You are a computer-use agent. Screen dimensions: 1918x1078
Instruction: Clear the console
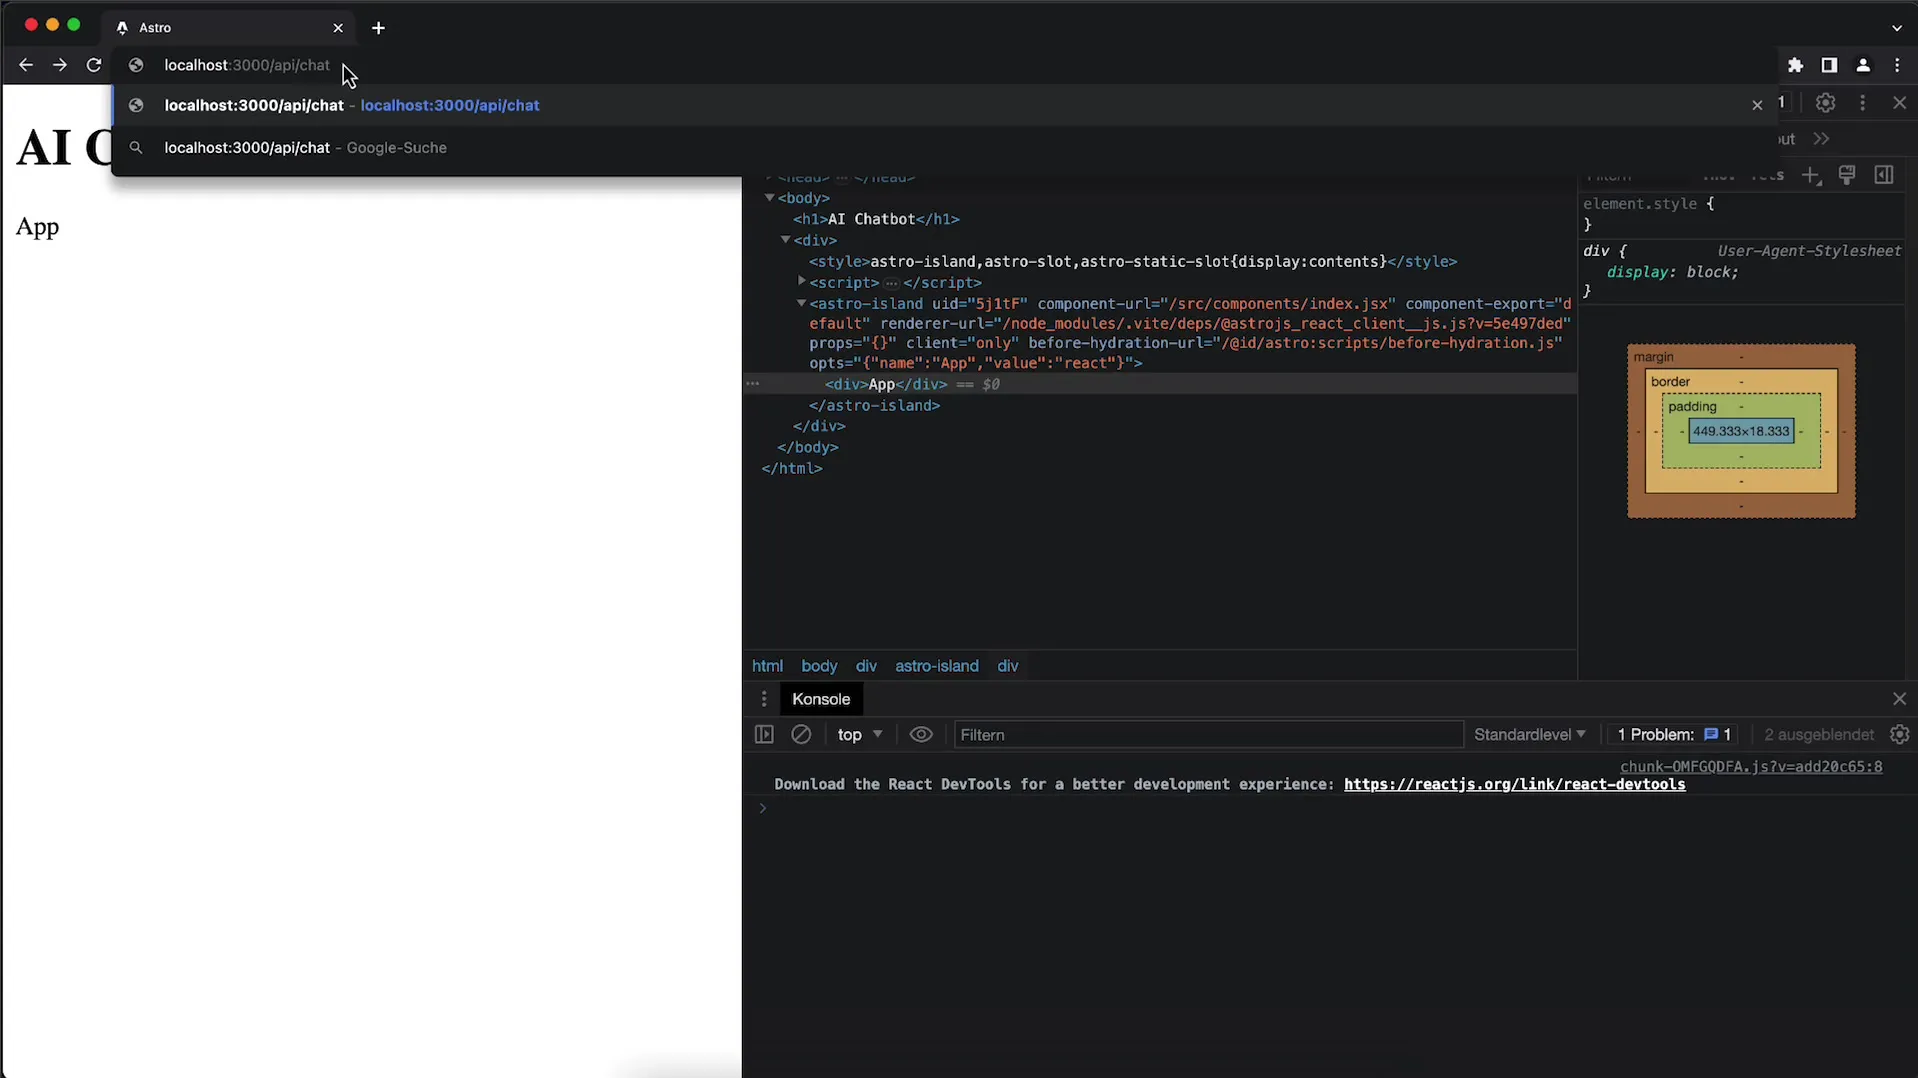(801, 735)
